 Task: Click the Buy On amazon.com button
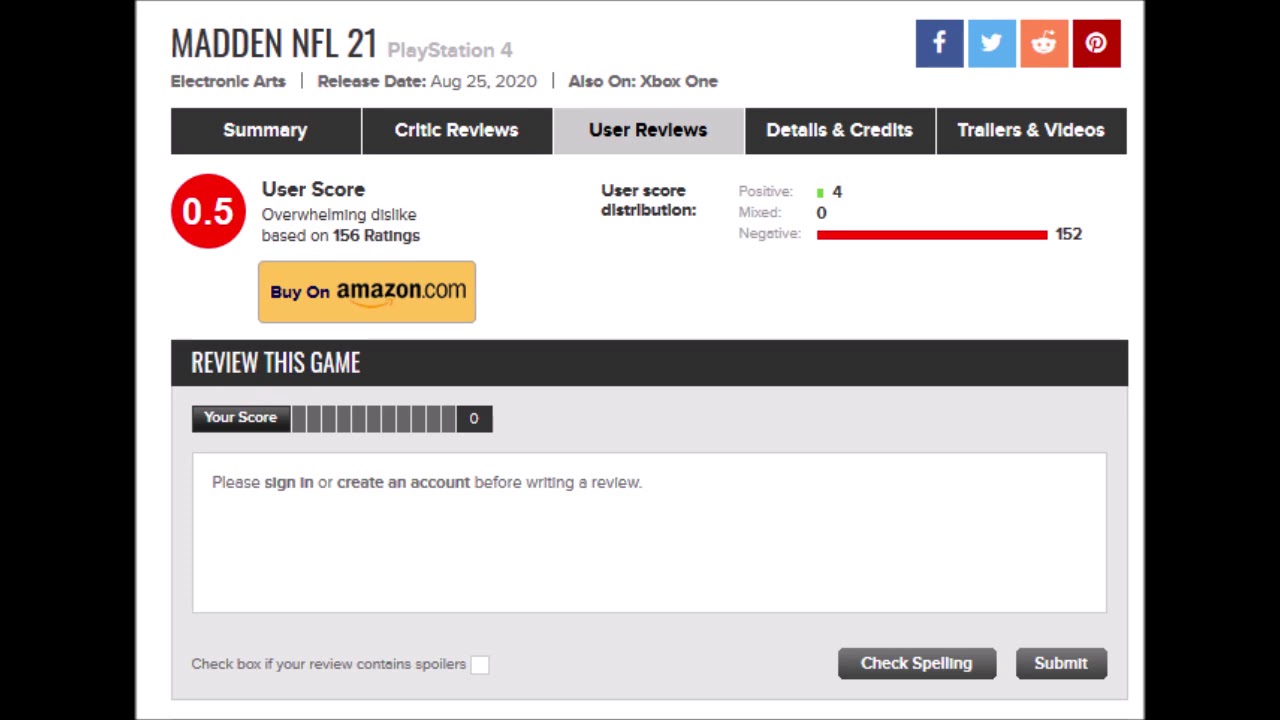pyautogui.click(x=367, y=292)
